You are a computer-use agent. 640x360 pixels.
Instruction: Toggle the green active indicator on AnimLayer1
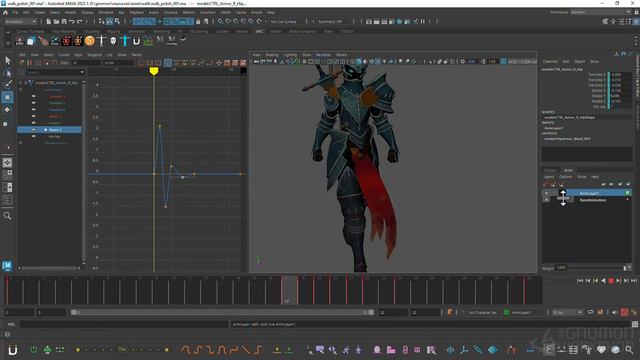627,193
